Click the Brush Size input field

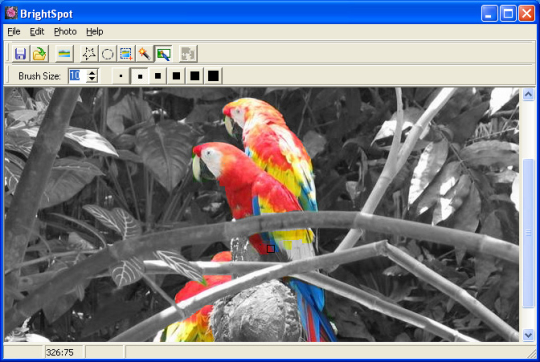click(x=77, y=76)
